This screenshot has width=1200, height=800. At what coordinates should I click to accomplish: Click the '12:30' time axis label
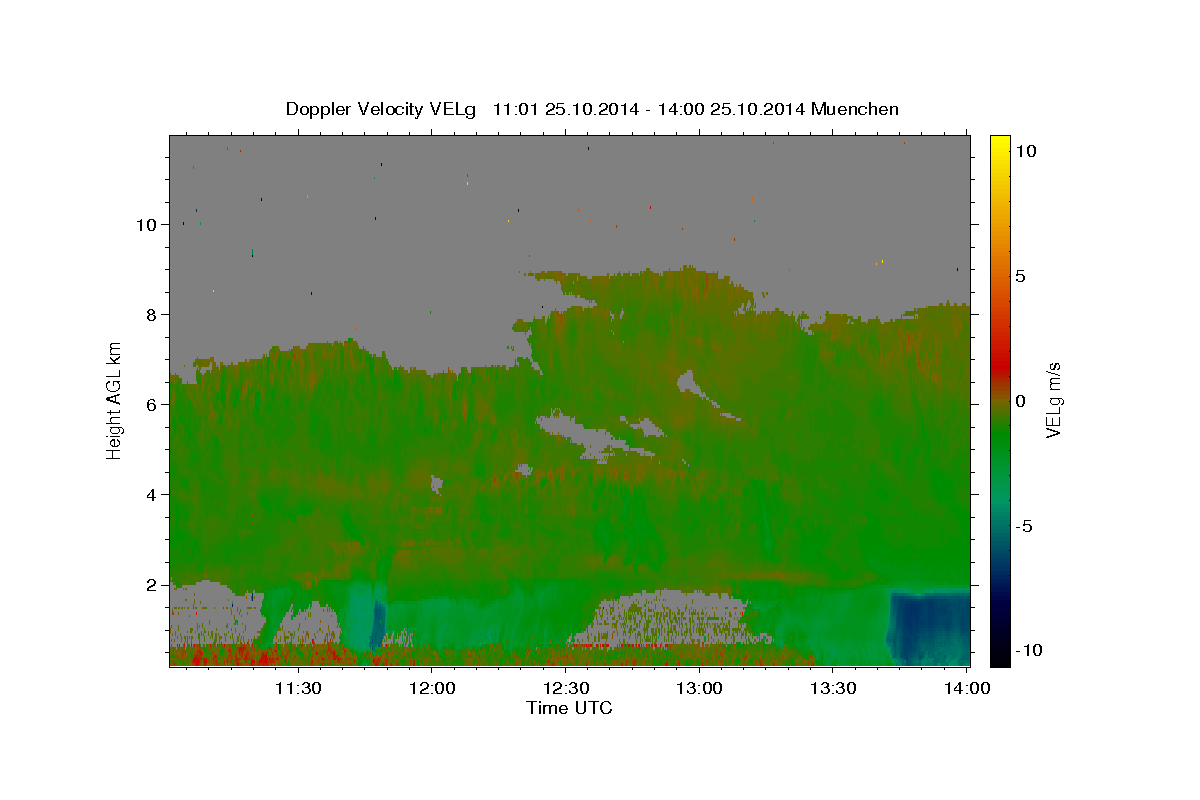[565, 688]
